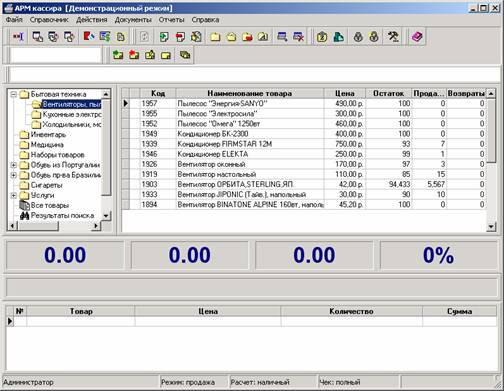Viewport: 504px width, 391px height.
Task: Click the hammer and wrench settings icon
Action: coord(393,37)
